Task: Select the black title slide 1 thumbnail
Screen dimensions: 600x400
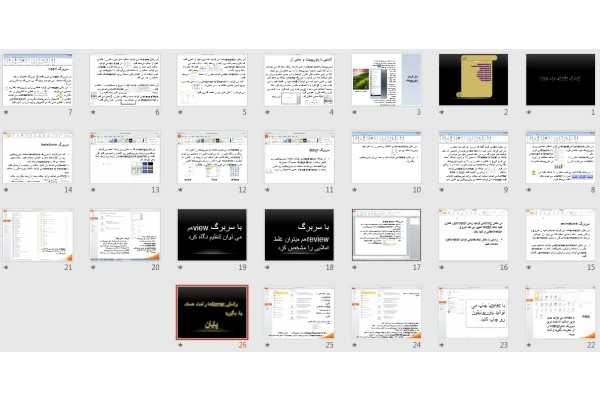Action: coord(560,79)
